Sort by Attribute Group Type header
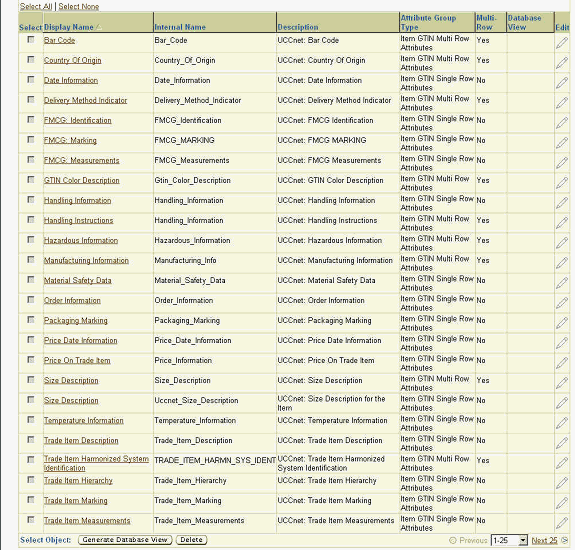The width and height of the screenshot is (575, 550). pyautogui.click(x=428, y=22)
